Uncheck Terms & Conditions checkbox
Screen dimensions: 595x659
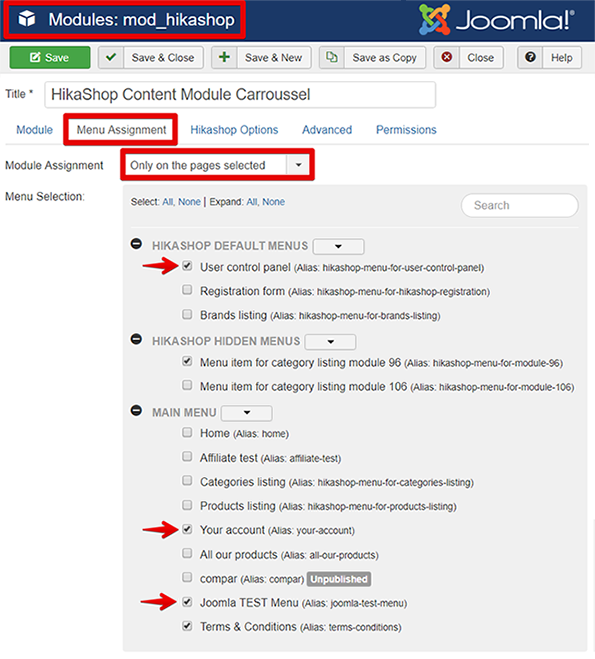(187, 626)
